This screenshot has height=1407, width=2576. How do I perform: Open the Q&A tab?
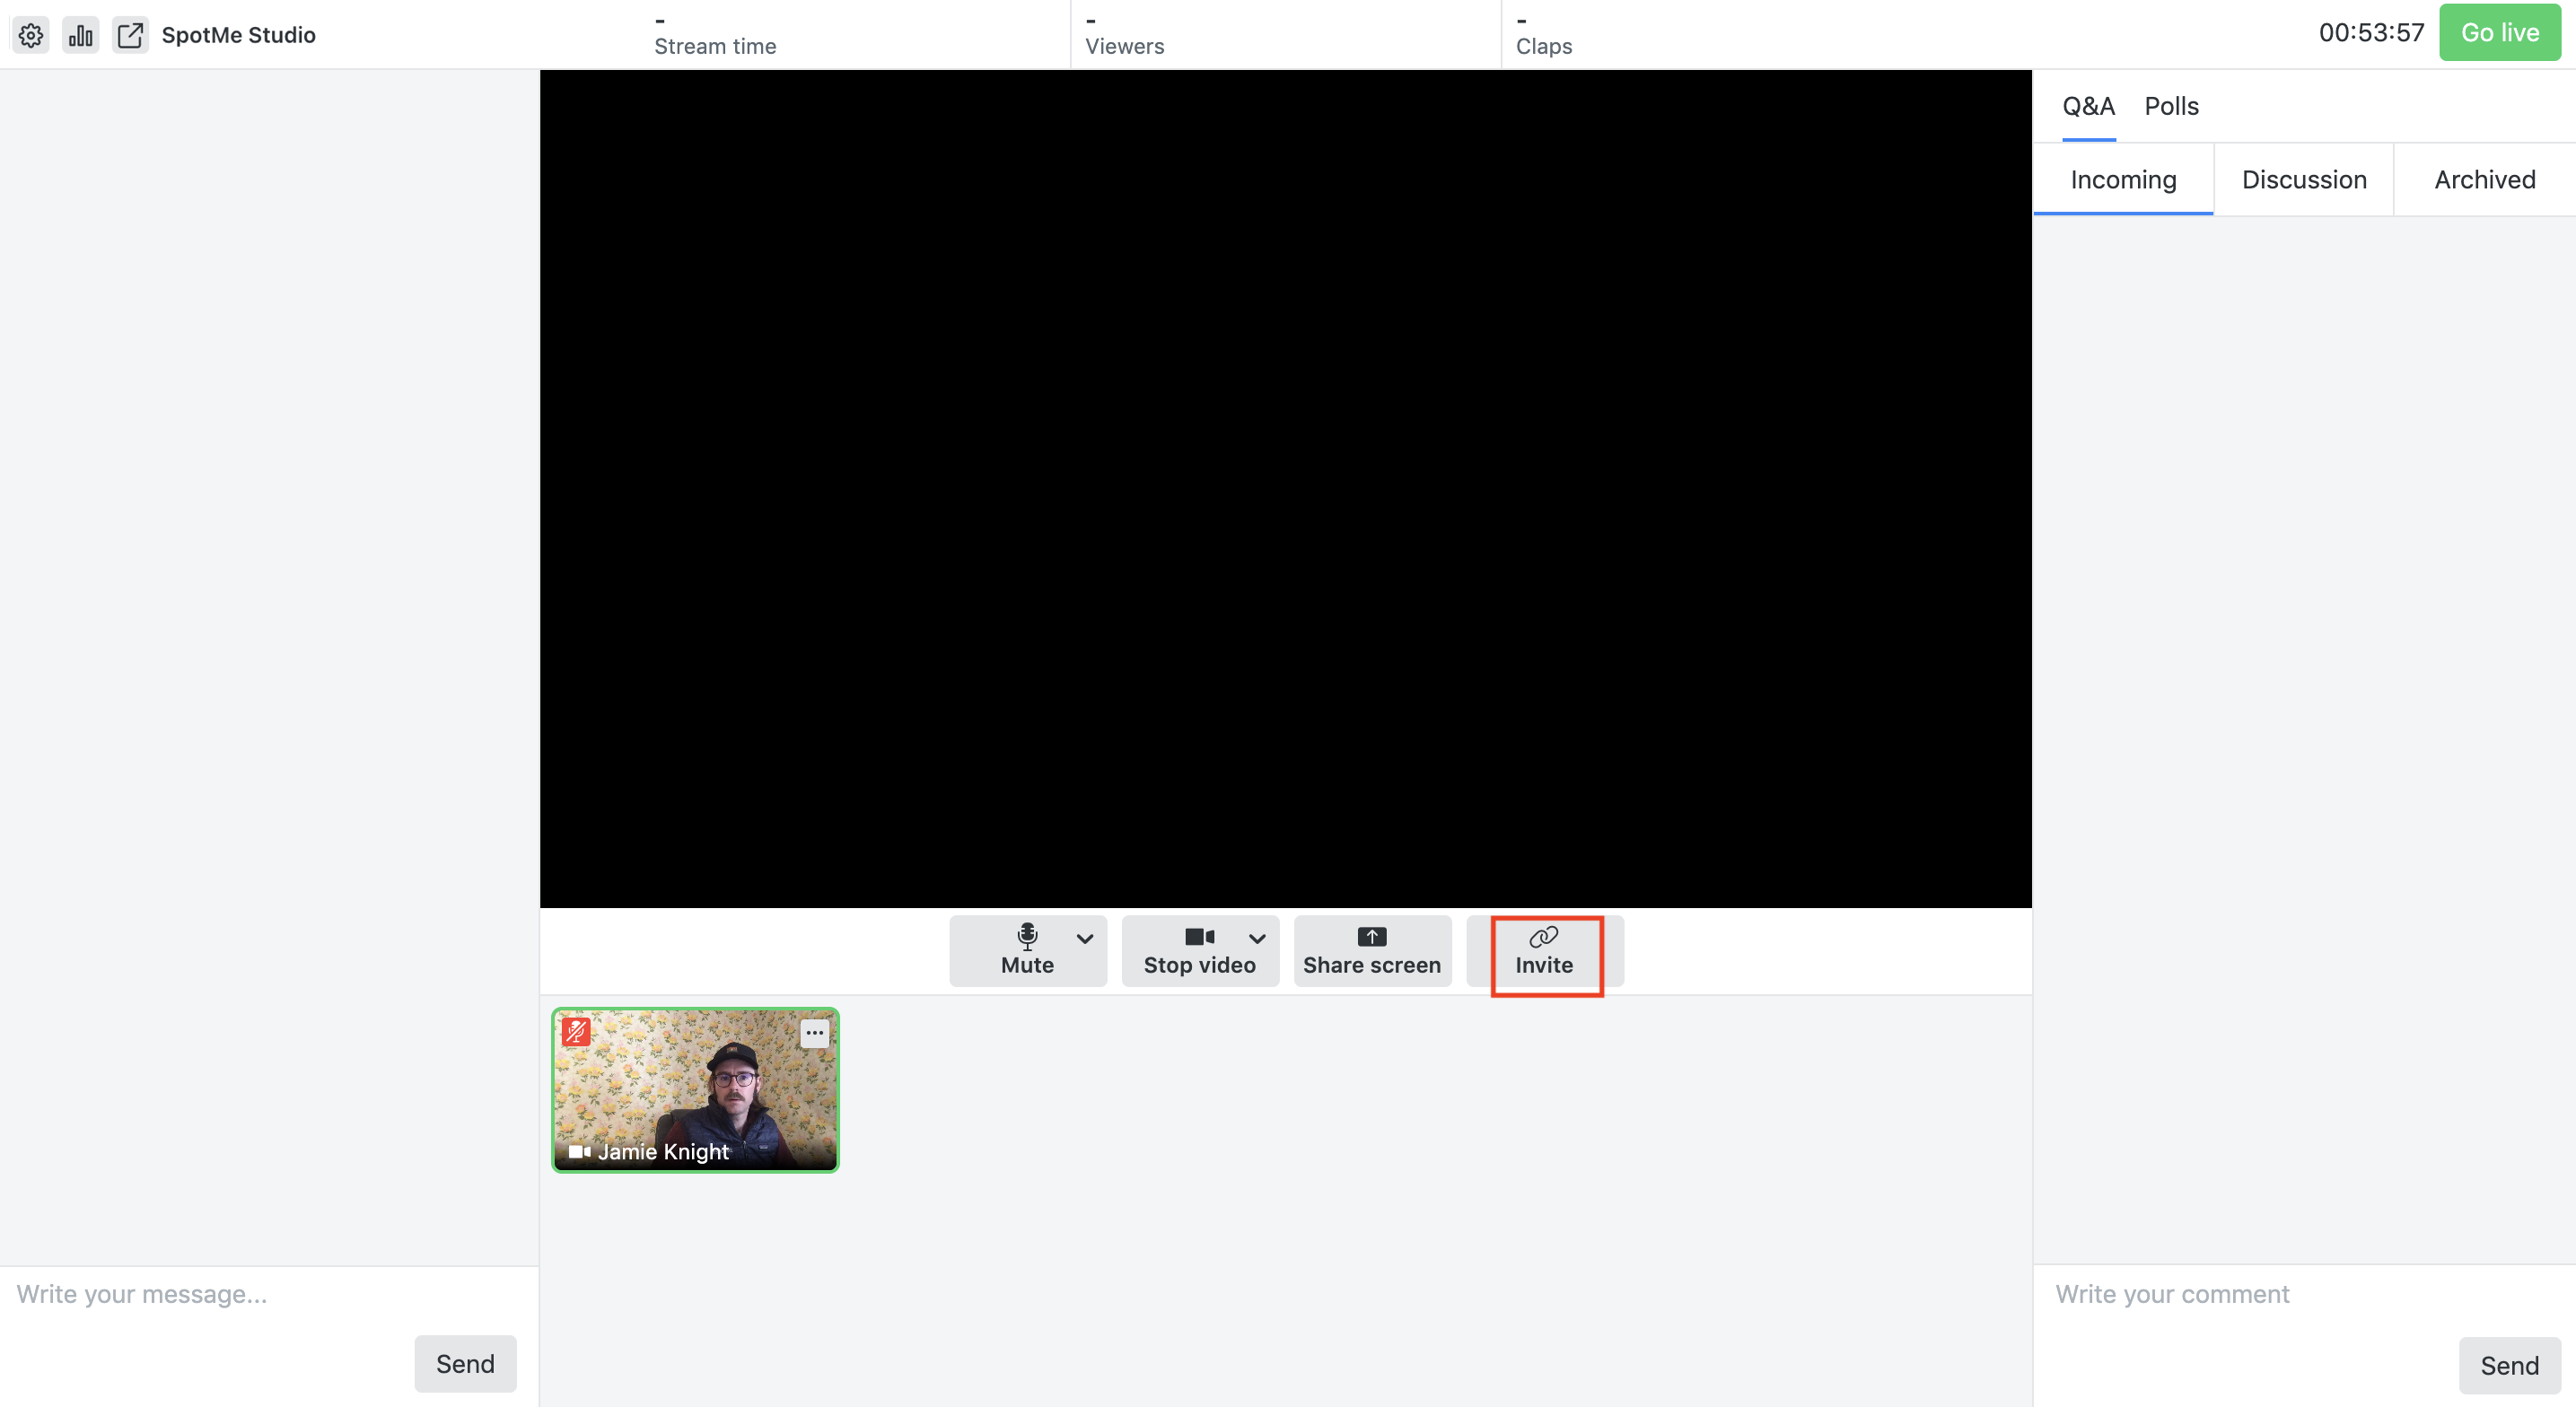click(2088, 106)
